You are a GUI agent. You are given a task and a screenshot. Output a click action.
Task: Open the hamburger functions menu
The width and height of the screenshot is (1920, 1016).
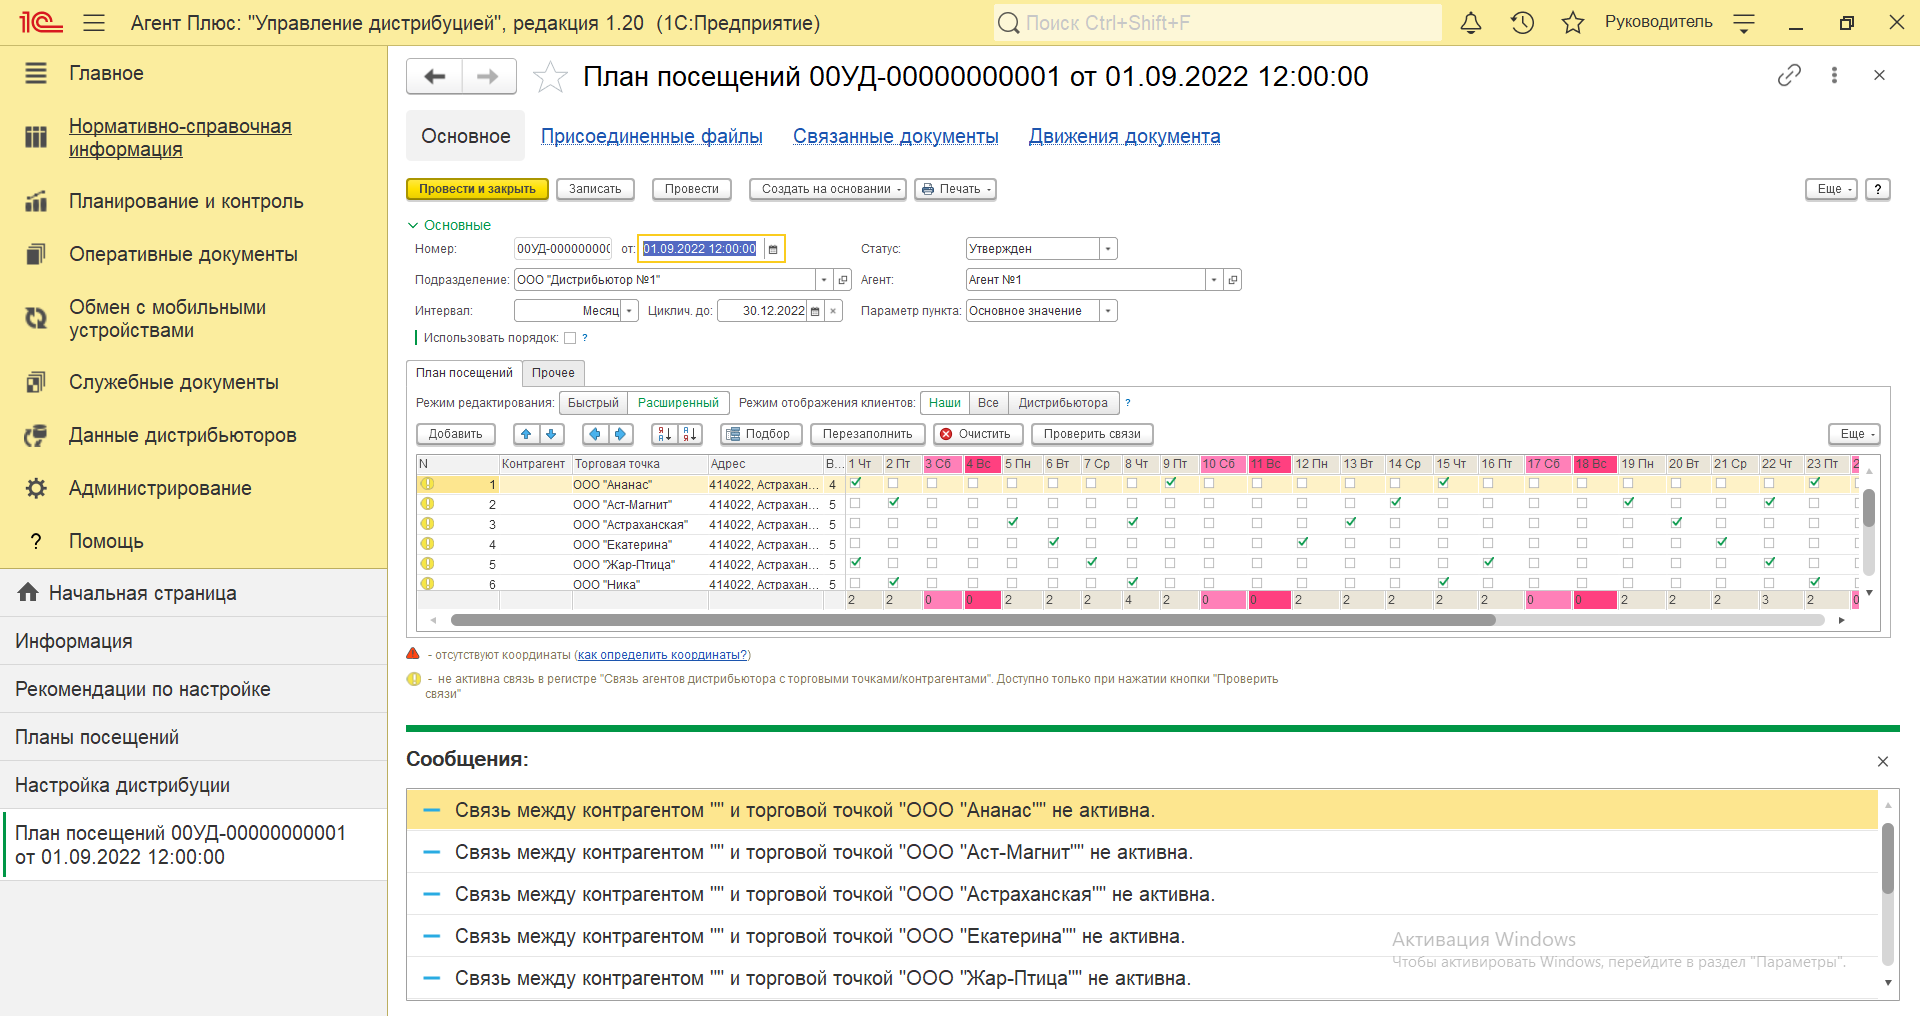94,22
